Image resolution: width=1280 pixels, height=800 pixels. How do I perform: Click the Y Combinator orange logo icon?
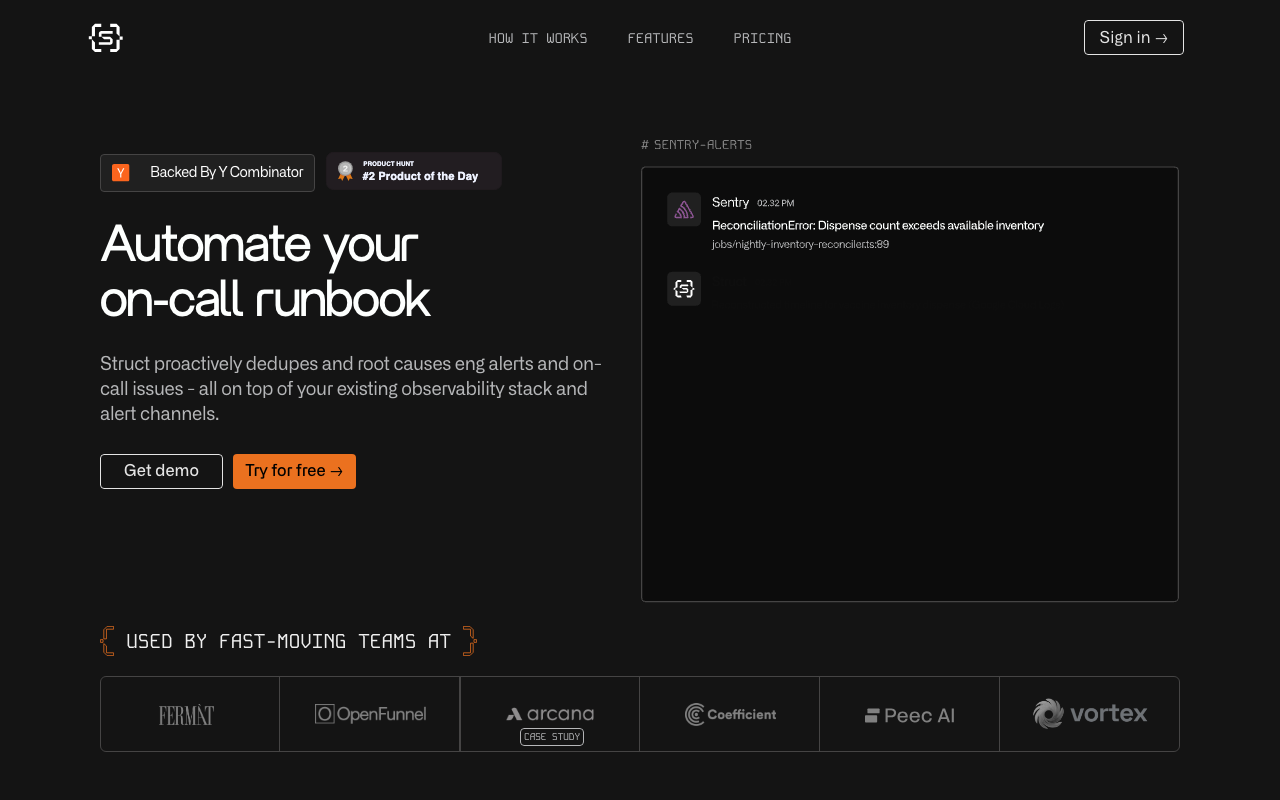pos(121,173)
